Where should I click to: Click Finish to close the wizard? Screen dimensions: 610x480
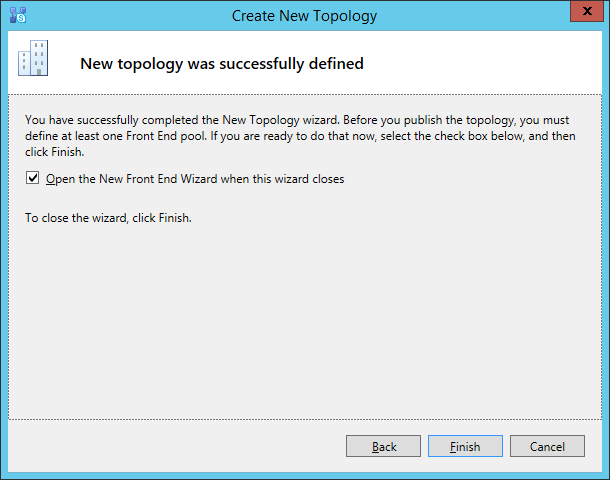[x=465, y=446]
